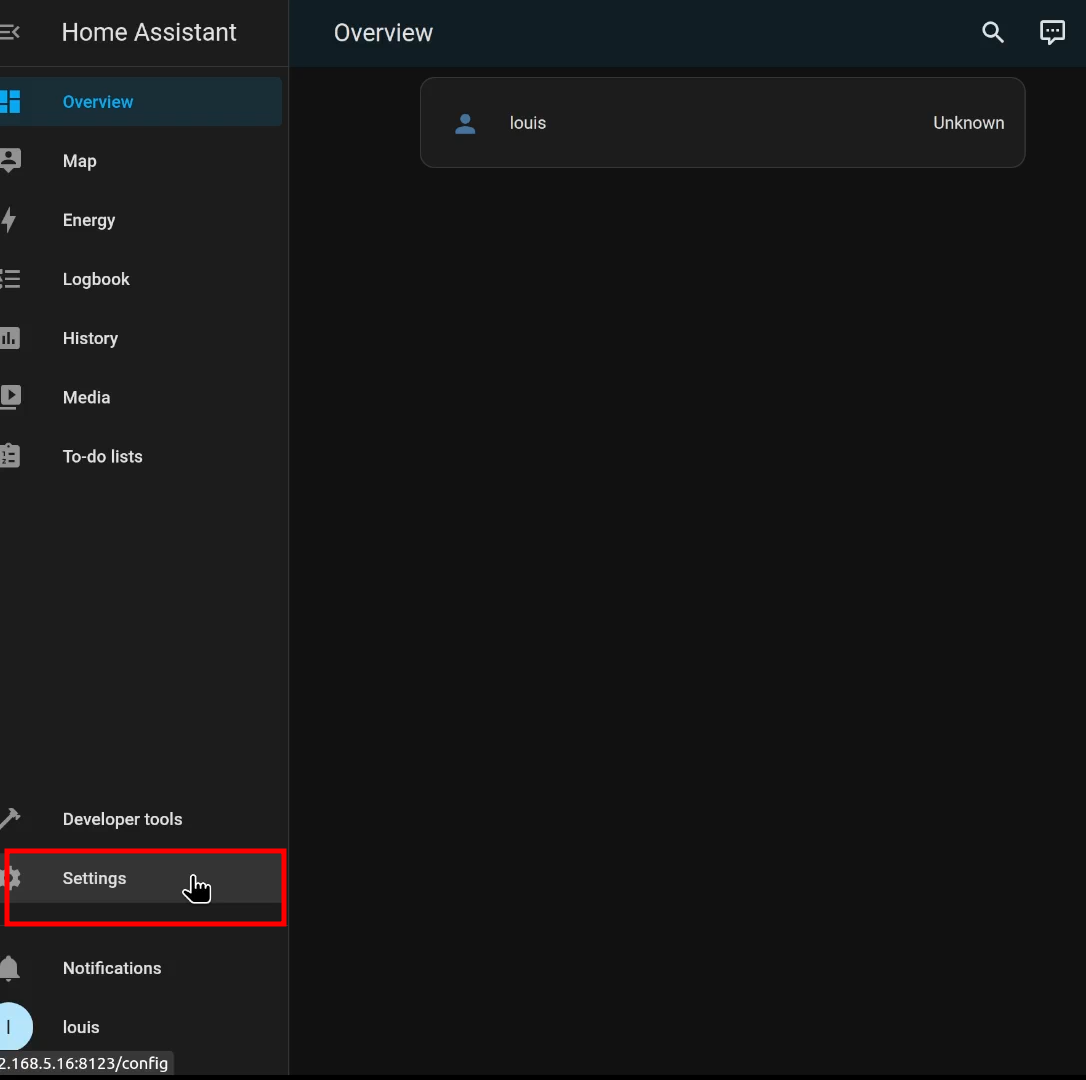
Task: Click the louis entity name in card
Action: (528, 123)
